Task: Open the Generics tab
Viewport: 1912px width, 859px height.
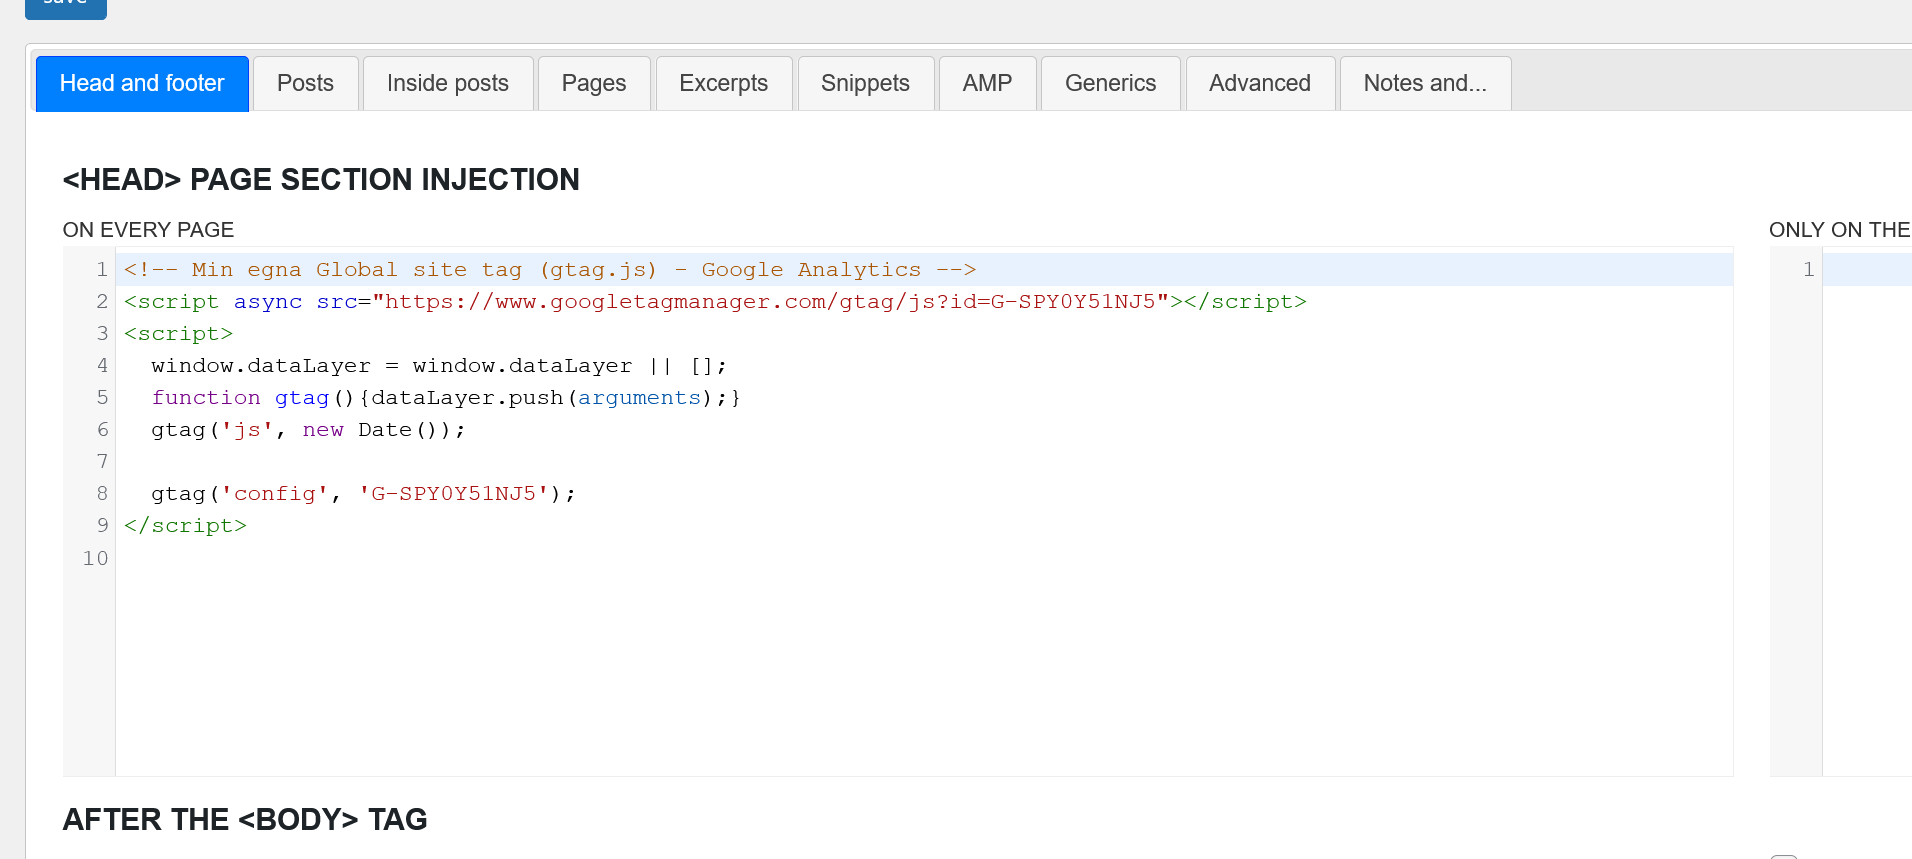Action: (x=1110, y=83)
